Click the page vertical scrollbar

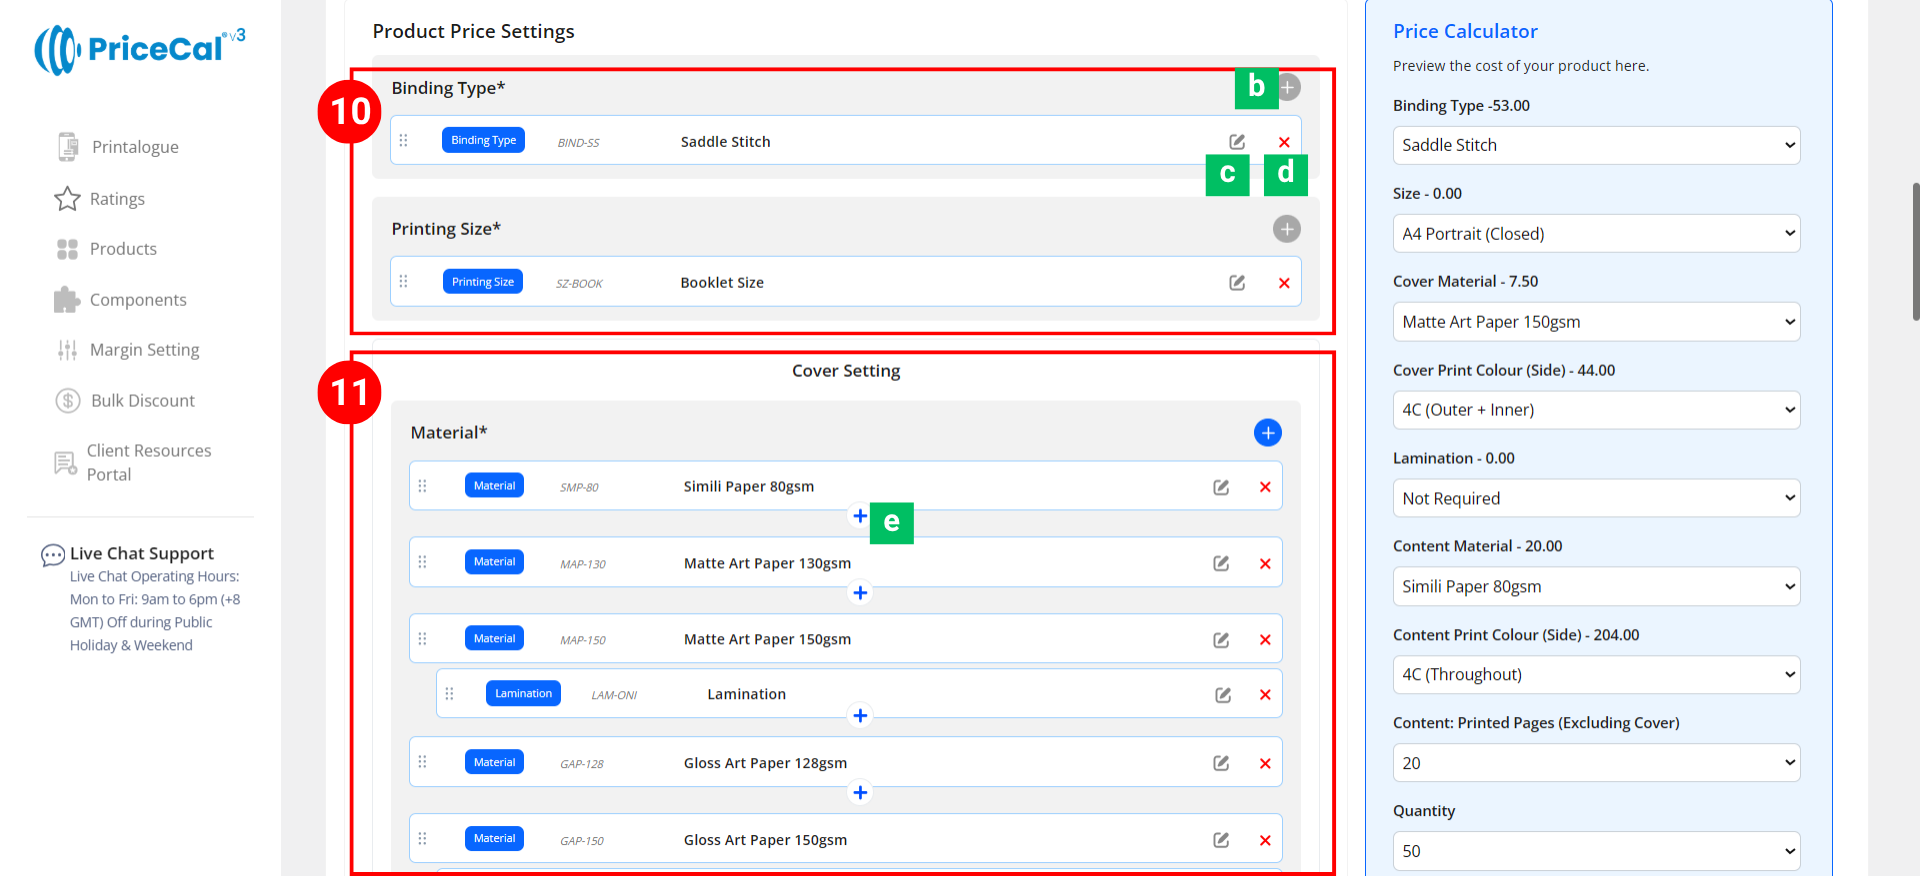pos(1914,250)
